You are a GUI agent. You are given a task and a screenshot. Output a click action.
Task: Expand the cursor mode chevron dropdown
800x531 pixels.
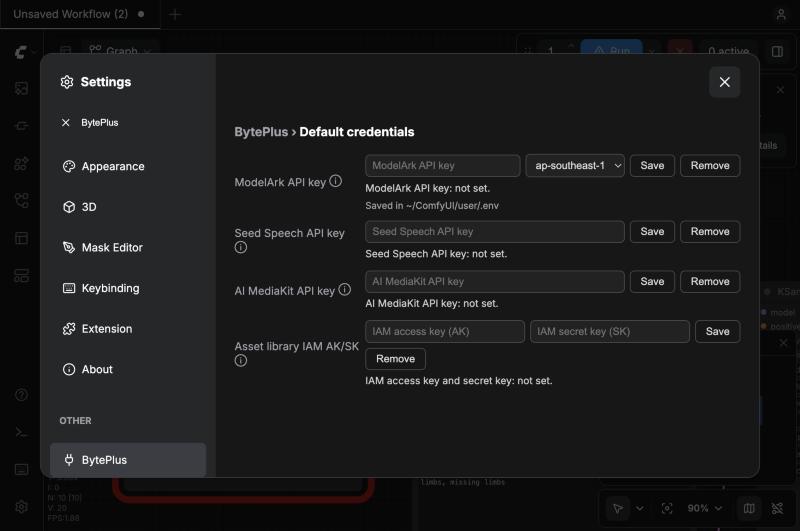point(640,508)
